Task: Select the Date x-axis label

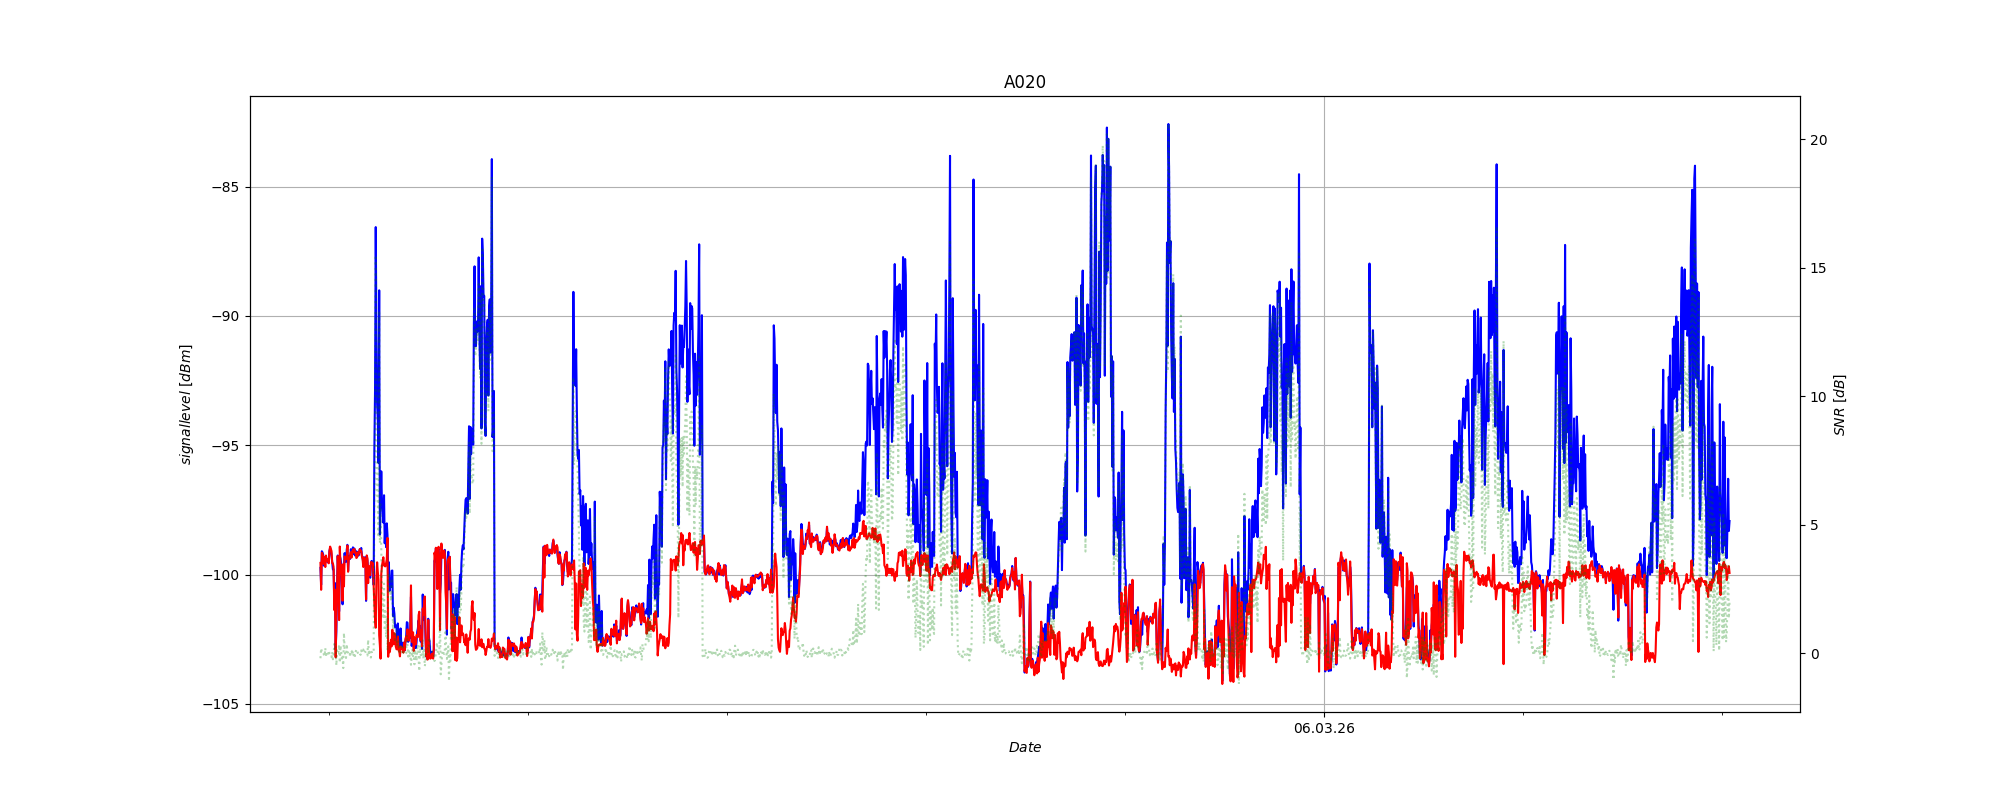Action: 1024,747
